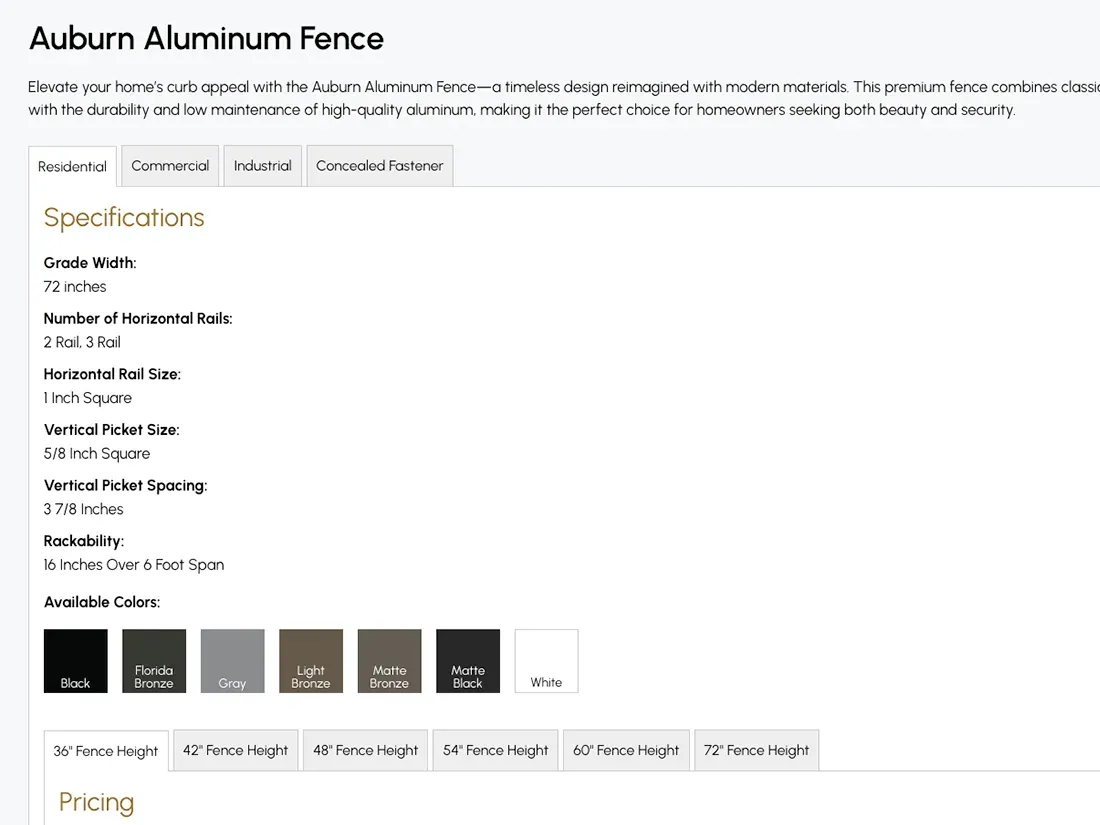Choose the 48" Fence Height tab
Screen dimensions: 1100x825
pyautogui.click(x=365, y=750)
